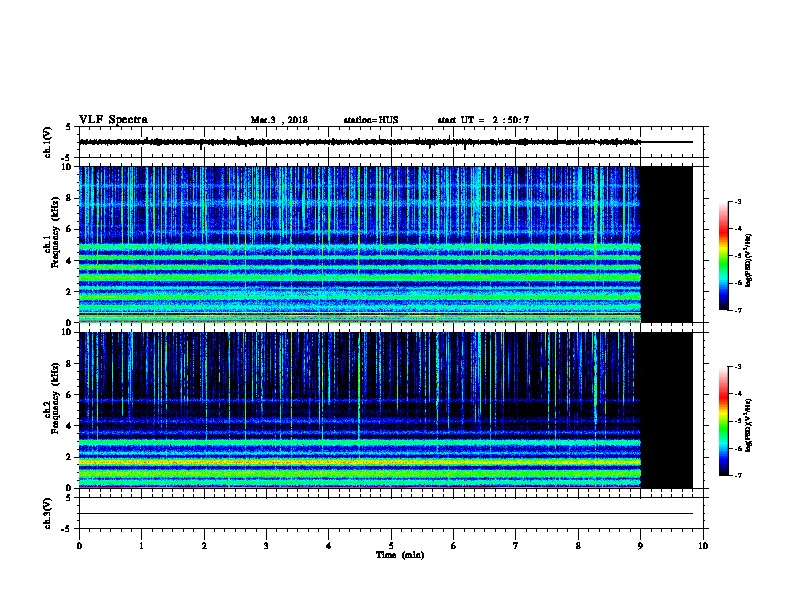
Task: Click the "station=HUS" header label
Action: pos(371,120)
